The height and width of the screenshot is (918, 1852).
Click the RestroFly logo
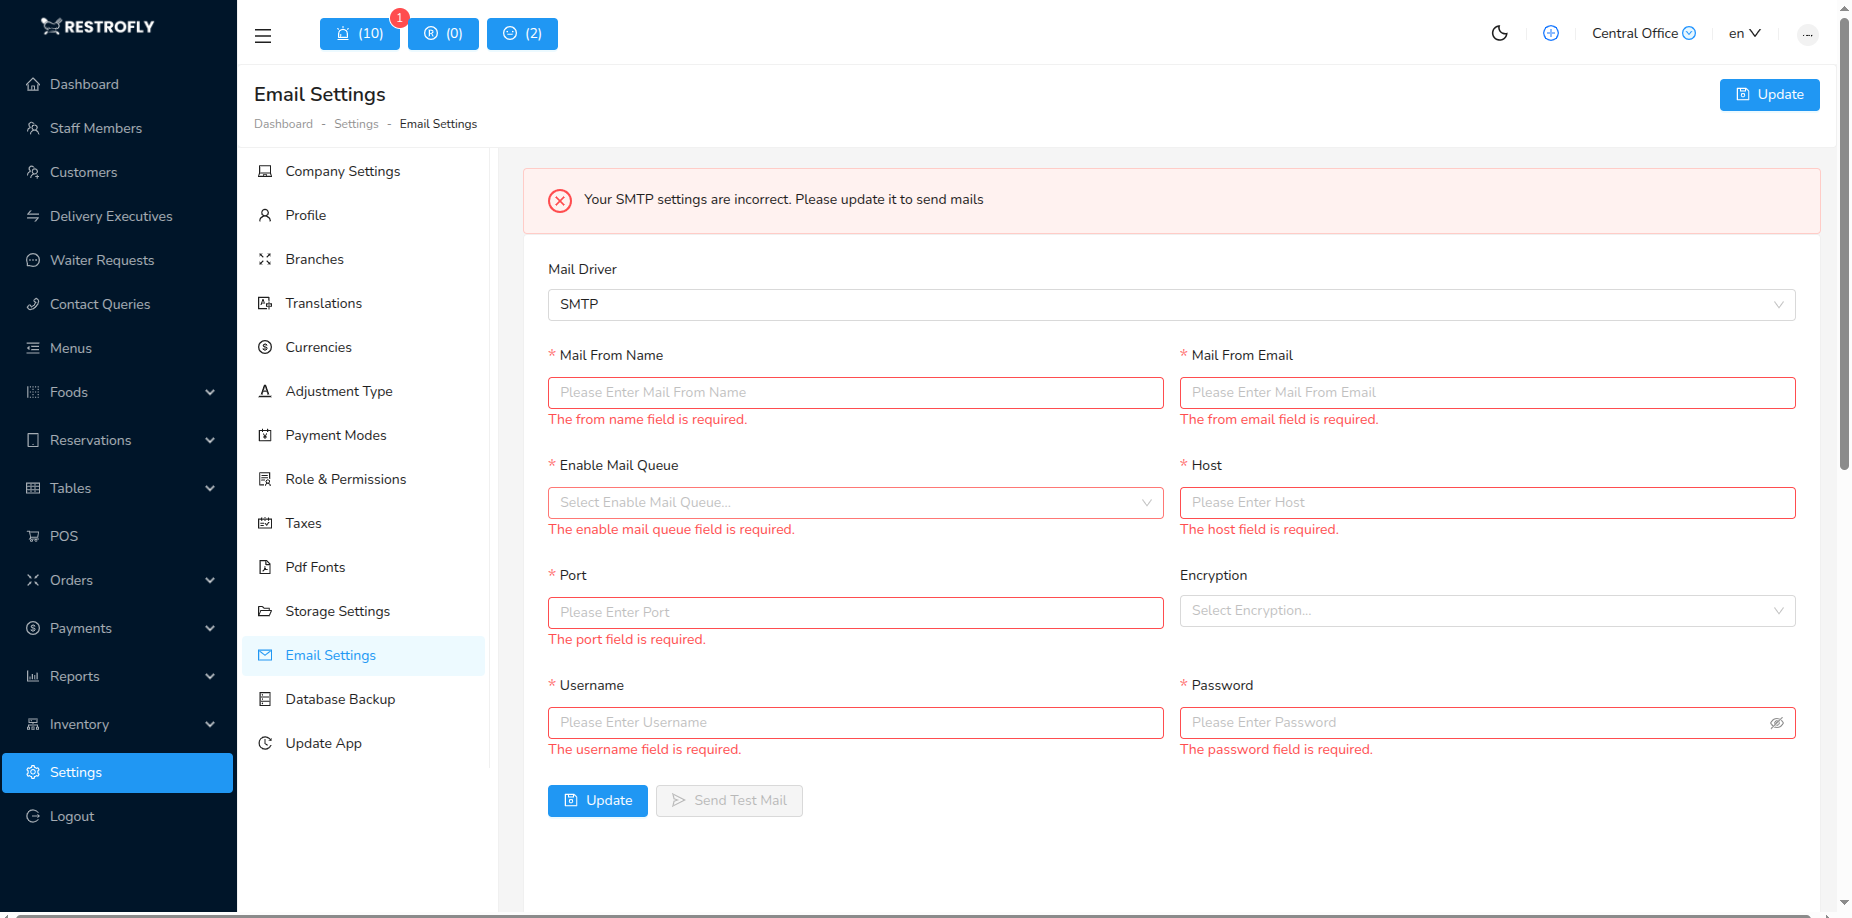pyautogui.click(x=98, y=27)
